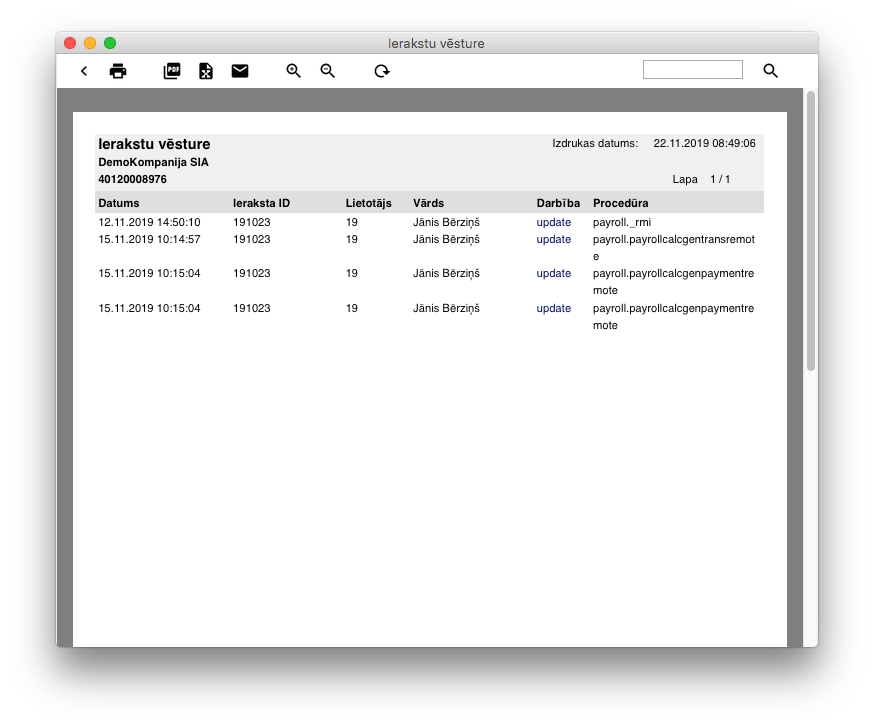Select the date 12.11.2019 14:50:10
Screen dimensions: 874x727
click(x=149, y=222)
